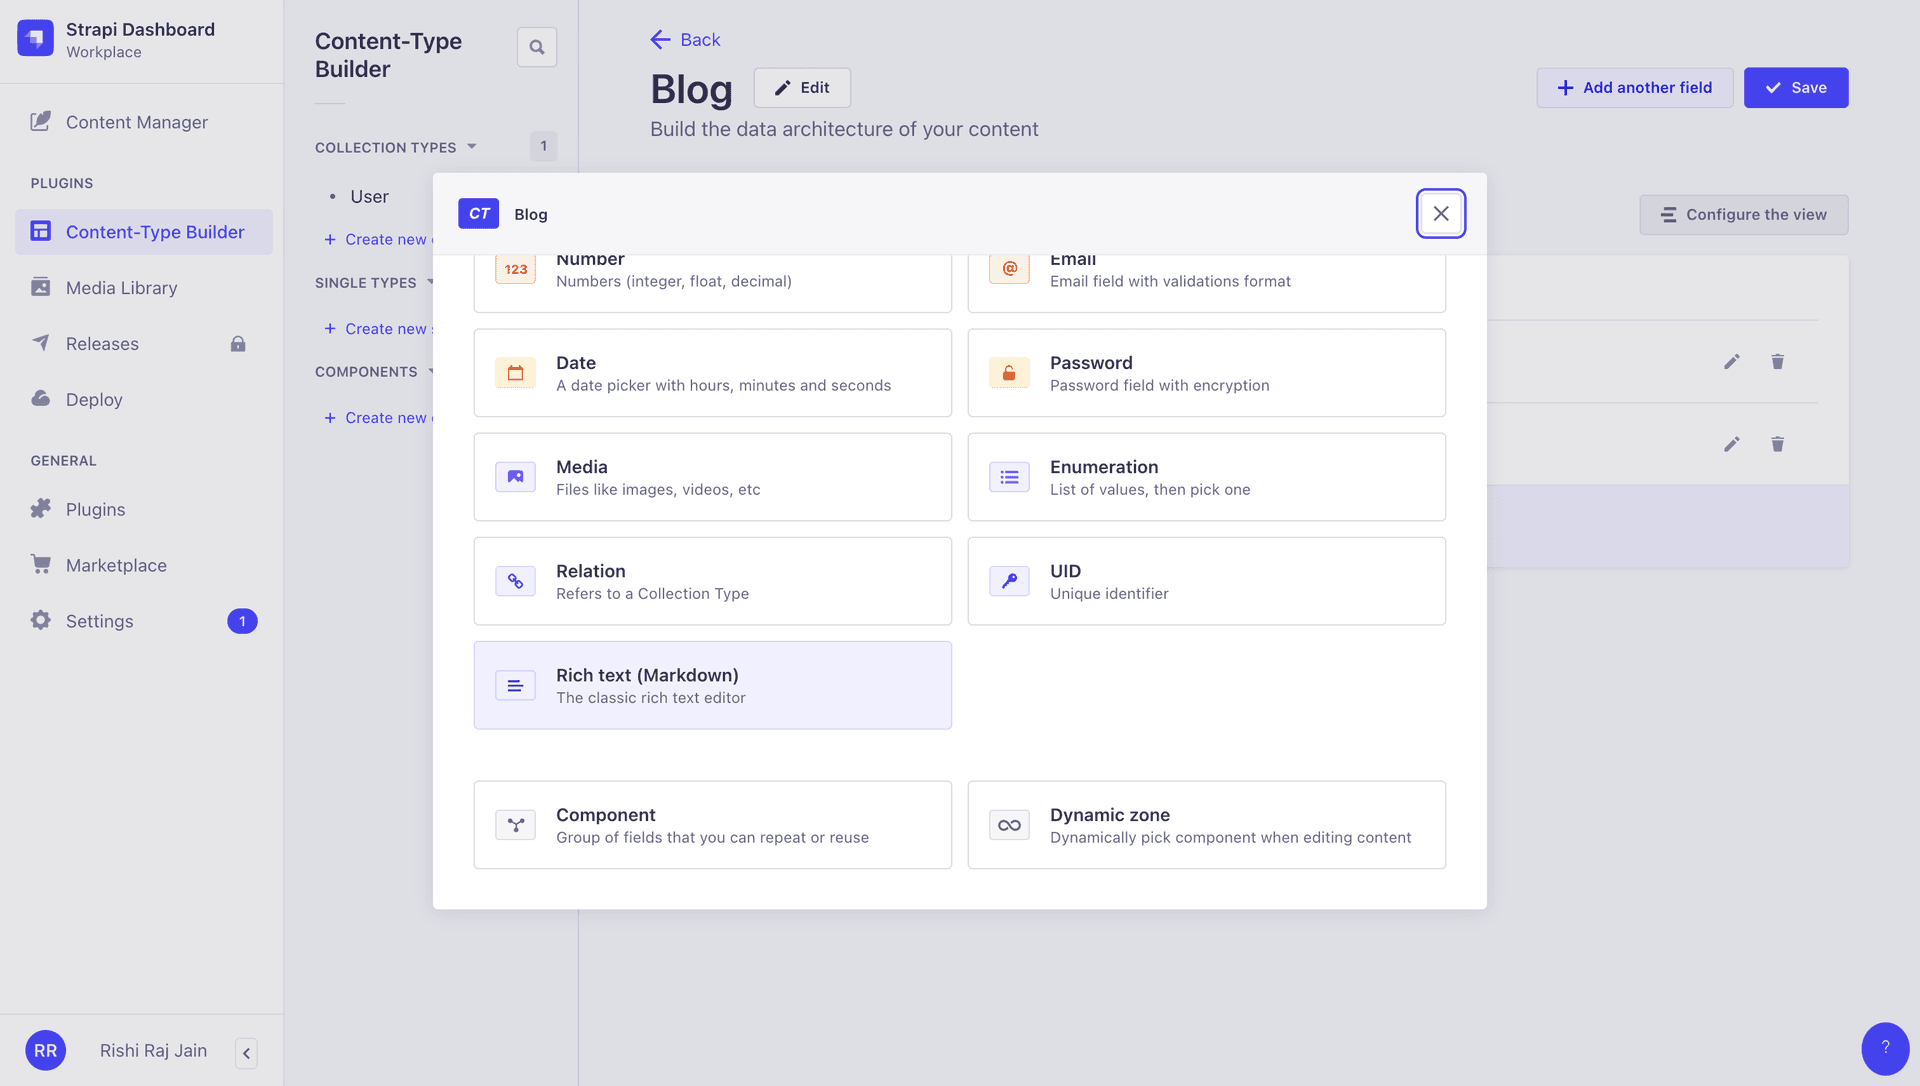The height and width of the screenshot is (1086, 1920).
Task: Select the Component field type icon
Action: pyautogui.click(x=515, y=824)
